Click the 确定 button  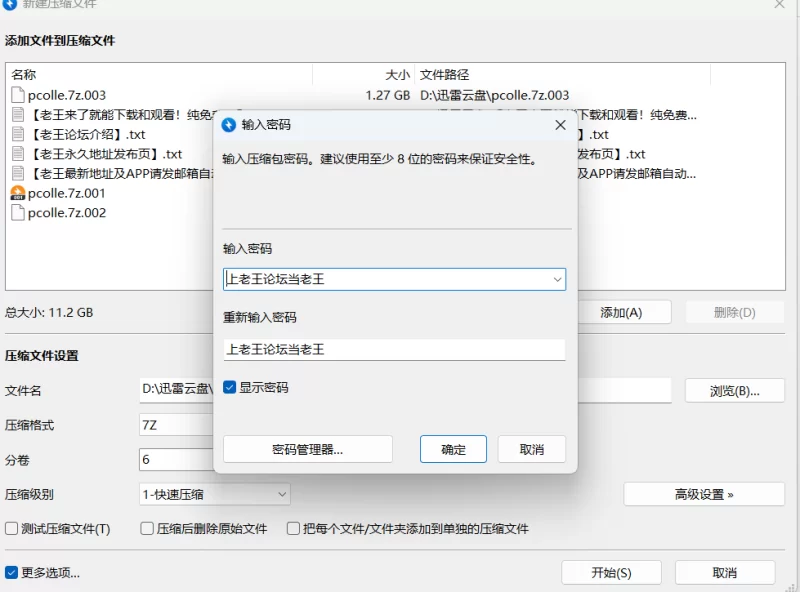pyautogui.click(x=453, y=449)
